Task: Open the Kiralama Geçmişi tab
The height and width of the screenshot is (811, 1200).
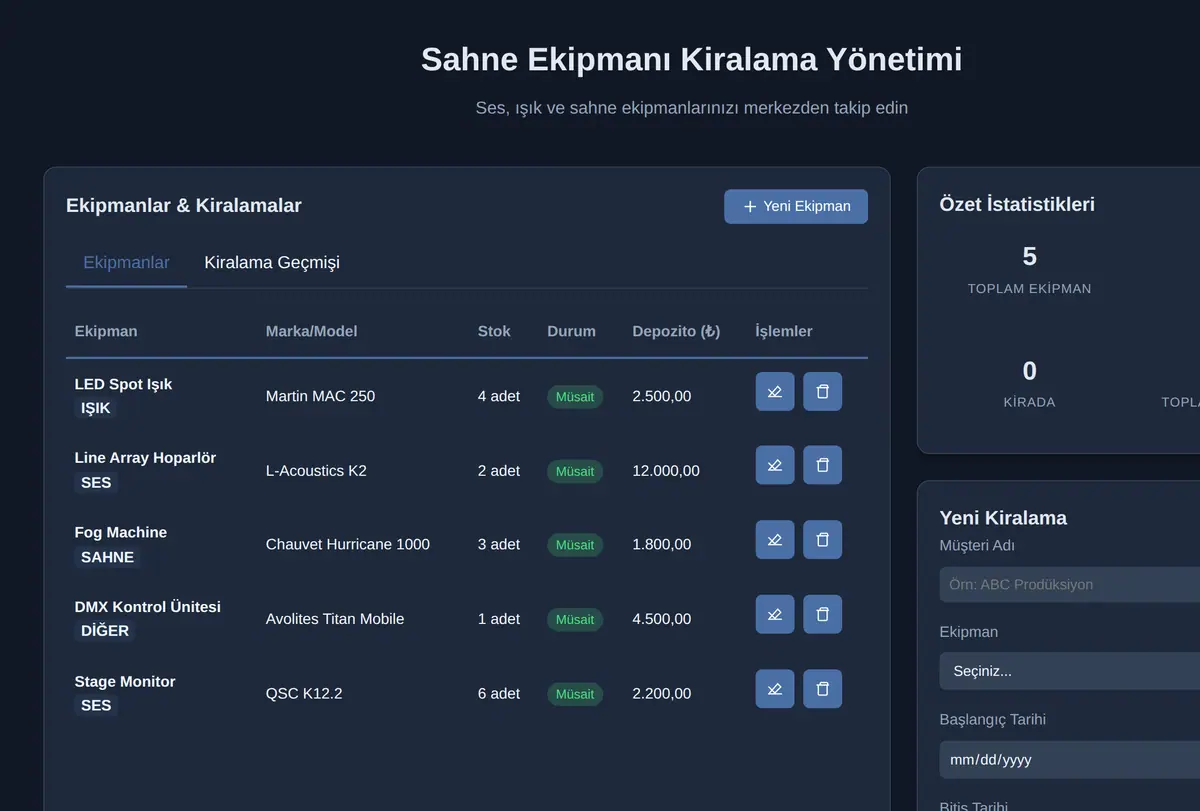Action: [272, 263]
